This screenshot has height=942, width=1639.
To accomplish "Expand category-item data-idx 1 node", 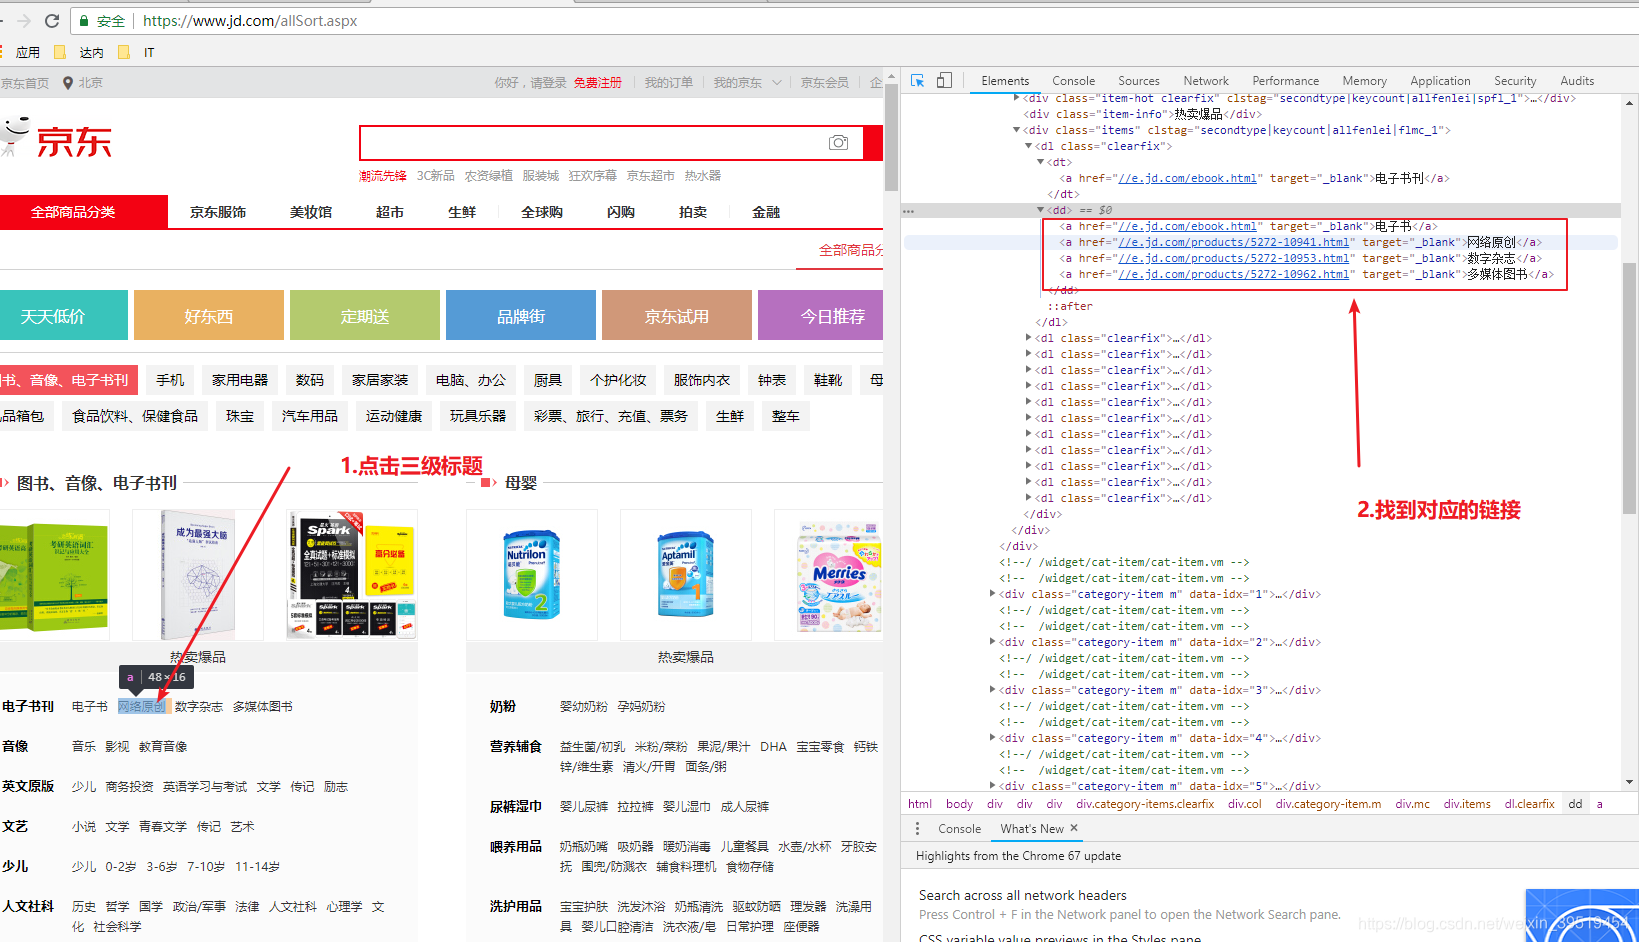I will tap(993, 594).
